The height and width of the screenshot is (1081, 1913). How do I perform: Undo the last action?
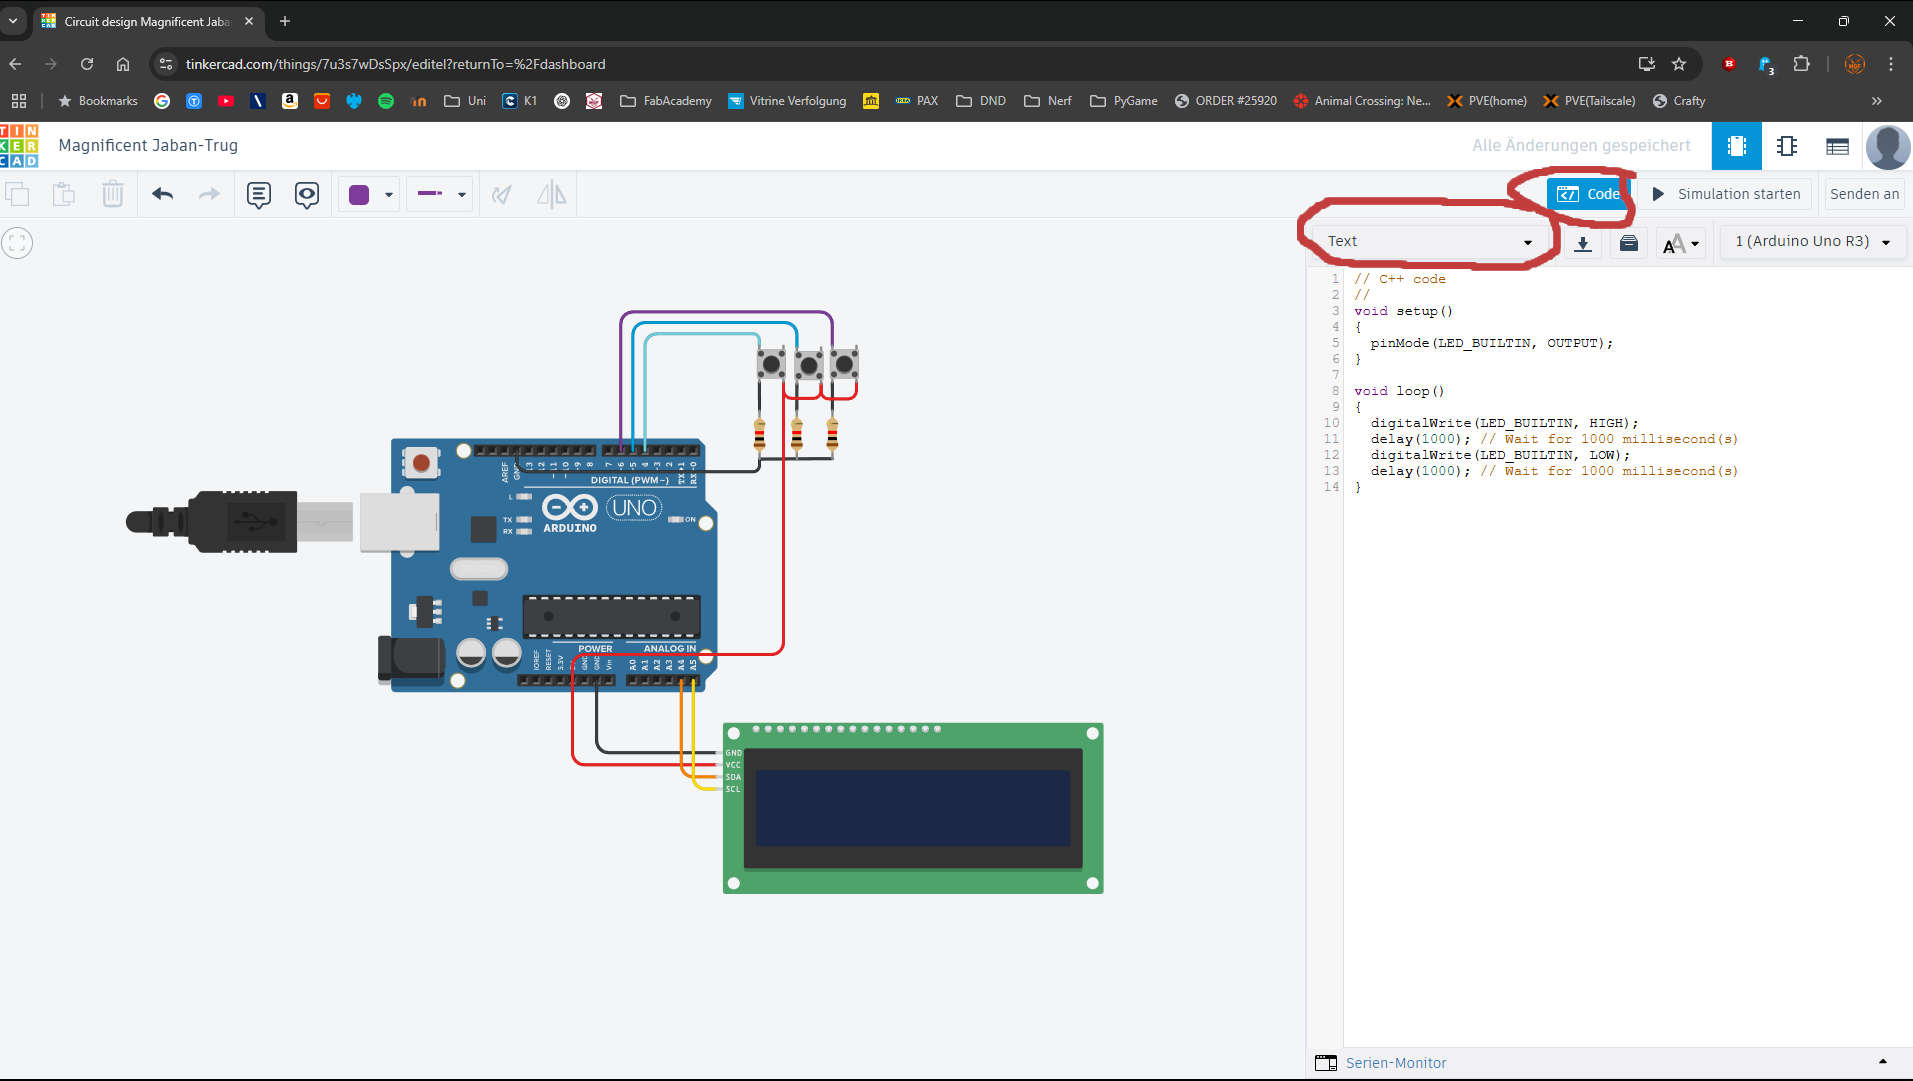pos(163,194)
